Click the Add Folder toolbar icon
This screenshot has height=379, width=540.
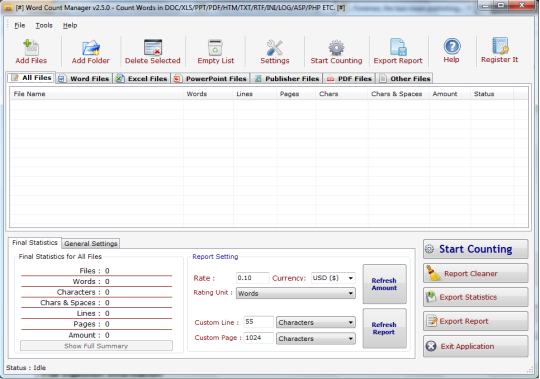[x=91, y=48]
